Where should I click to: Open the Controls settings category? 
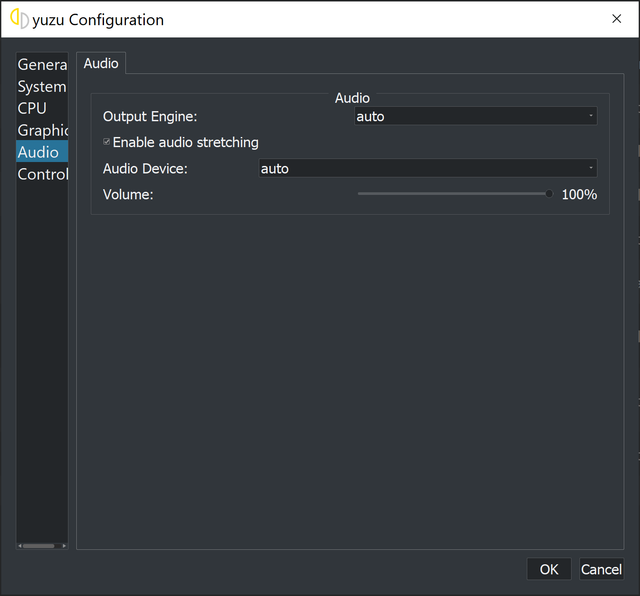point(42,174)
